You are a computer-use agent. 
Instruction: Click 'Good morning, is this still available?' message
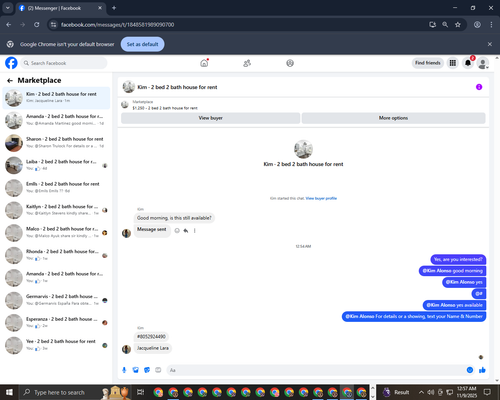(174, 218)
